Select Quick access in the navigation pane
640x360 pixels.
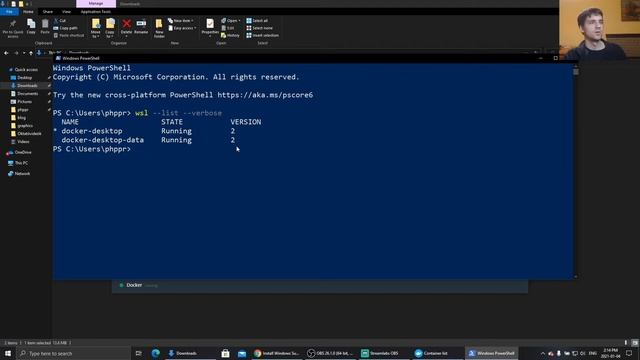(x=23, y=70)
